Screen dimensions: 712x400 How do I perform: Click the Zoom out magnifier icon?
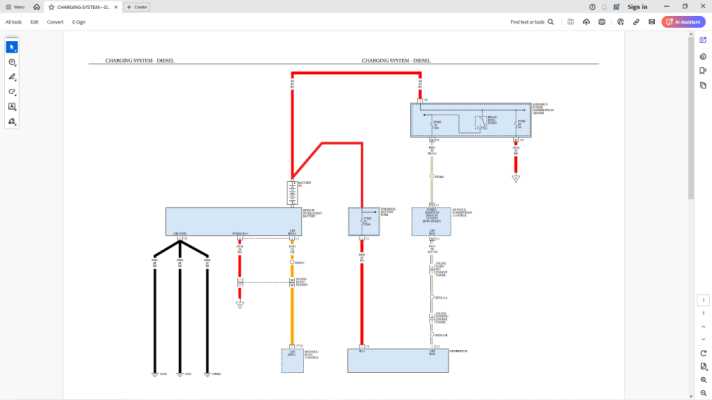(x=703, y=393)
